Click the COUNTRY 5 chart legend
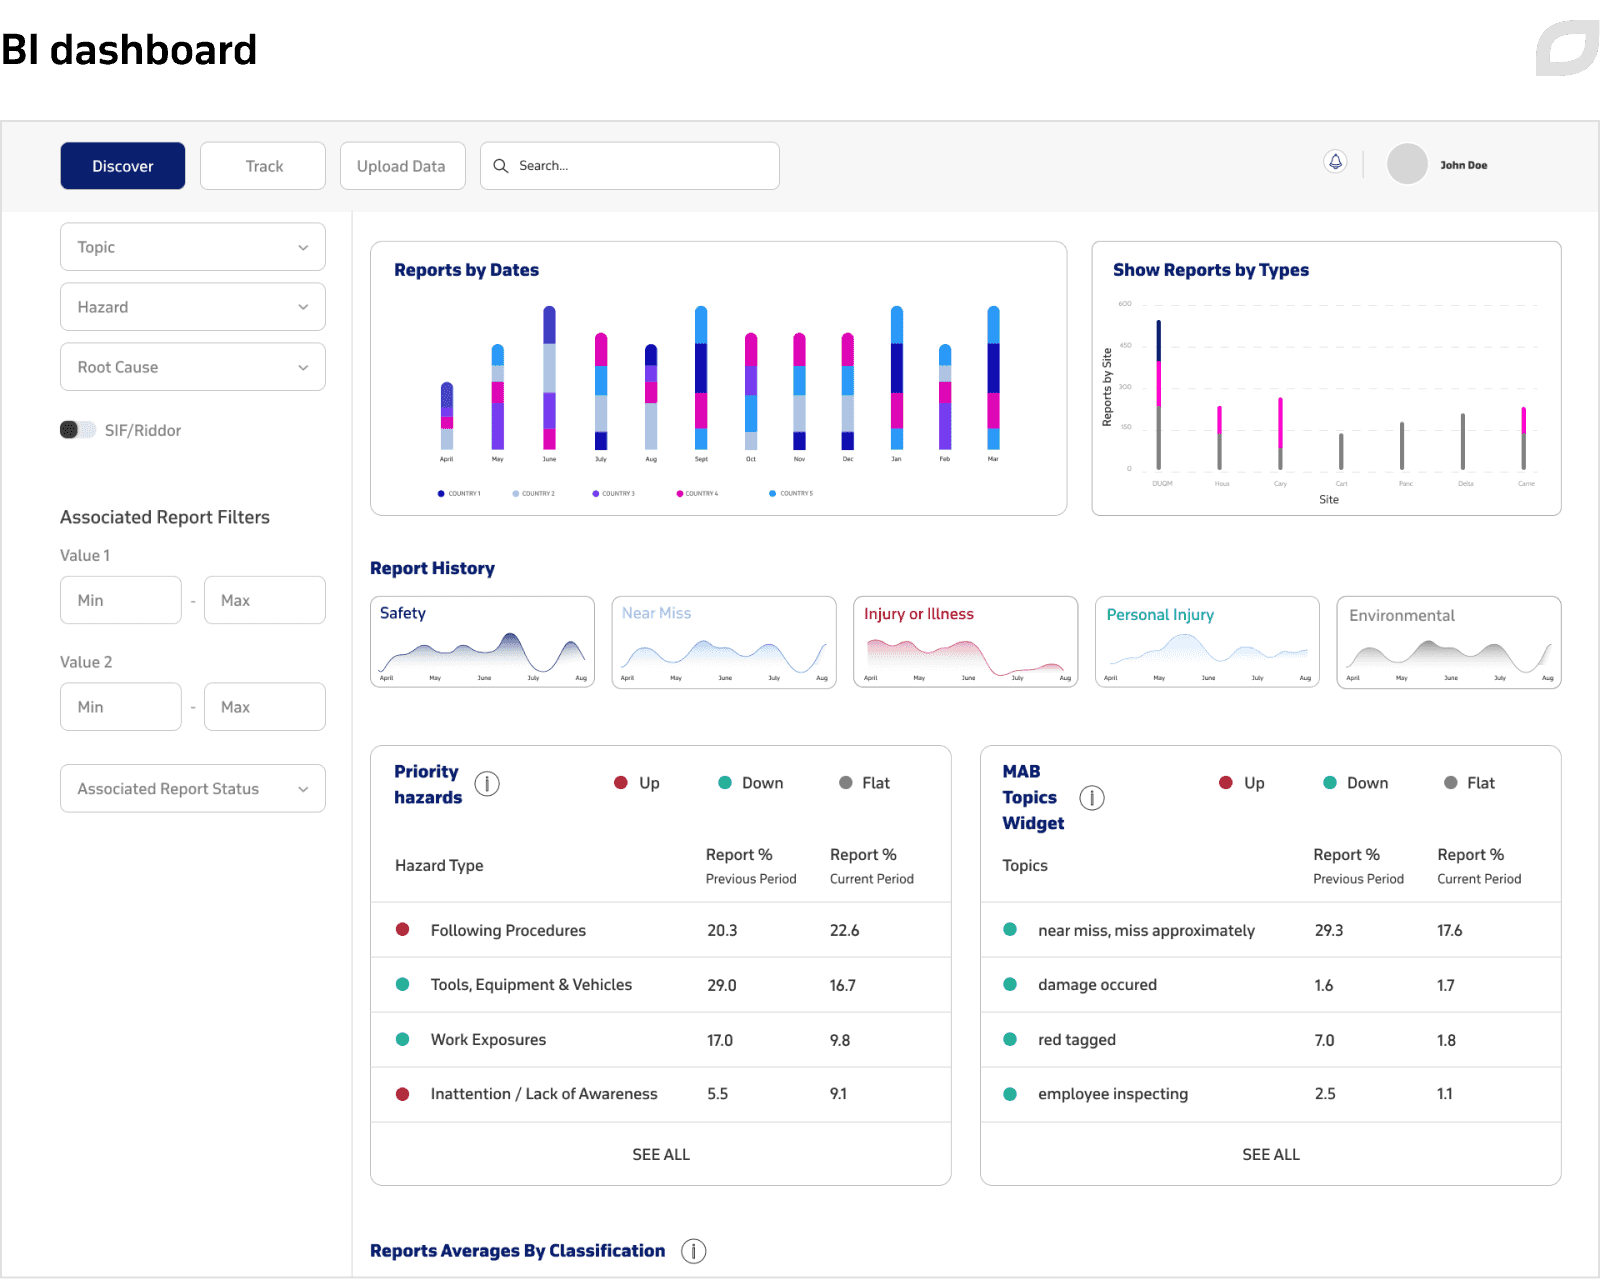 791,493
